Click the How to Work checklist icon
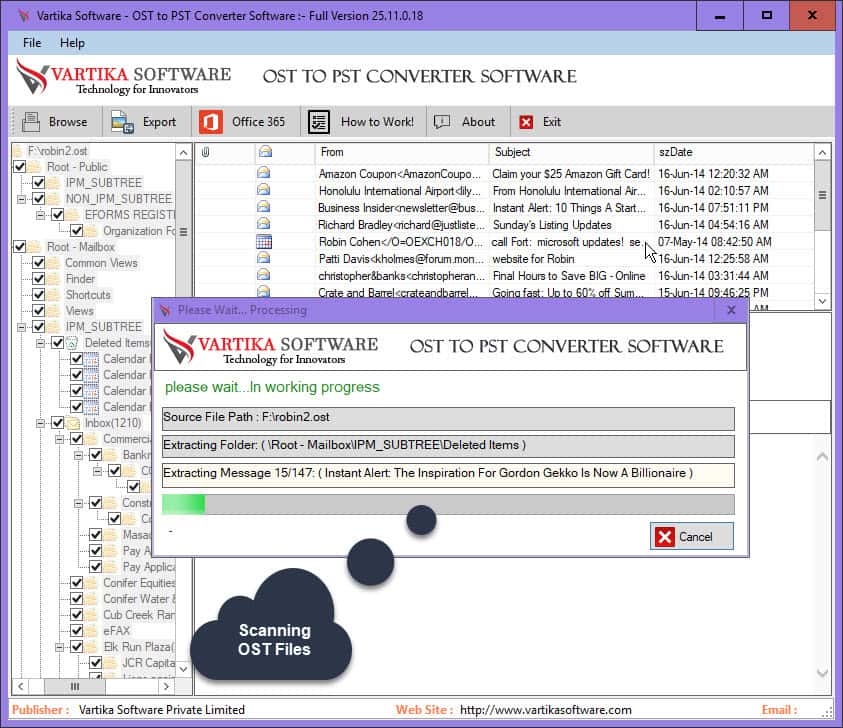The width and height of the screenshot is (843, 728). pyautogui.click(x=319, y=122)
